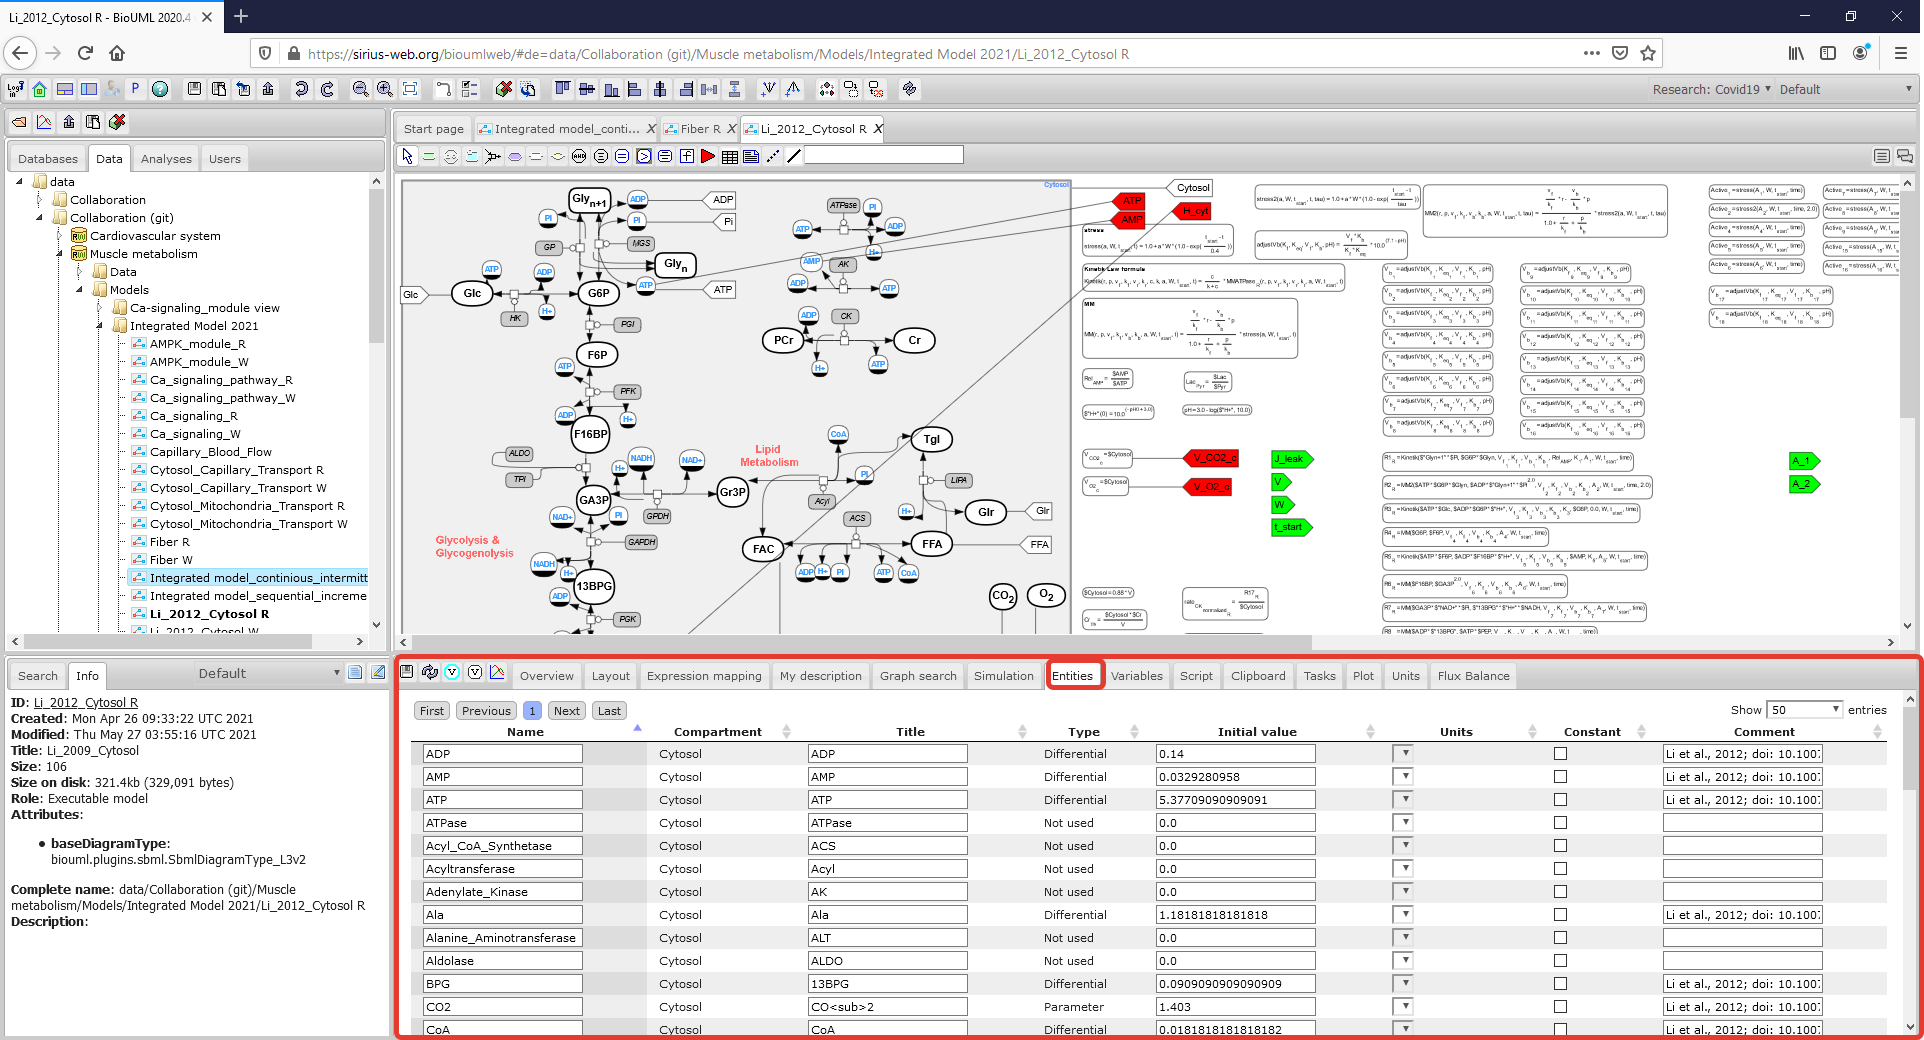Expand the Collaboration tree node
Screen dimensions: 1924x1040
pos(40,200)
